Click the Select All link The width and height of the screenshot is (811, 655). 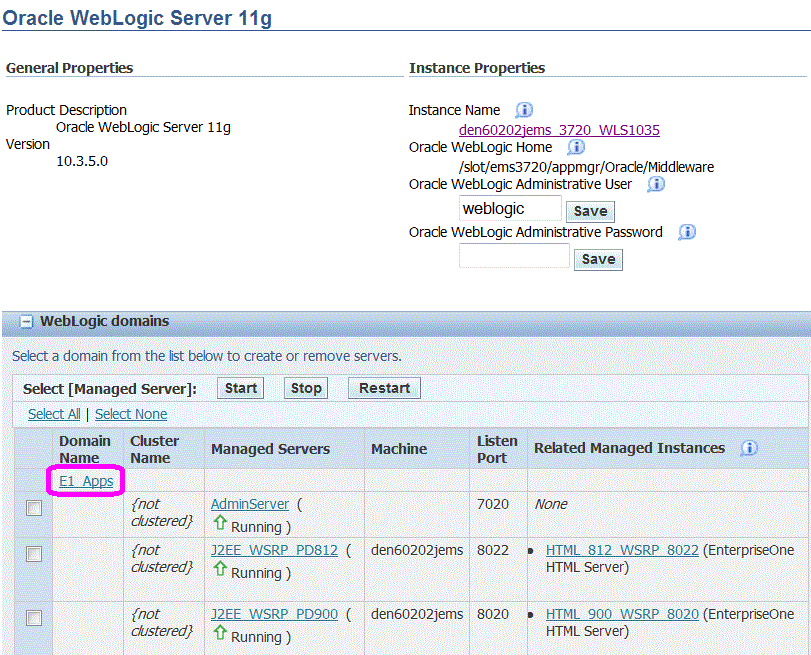point(54,414)
